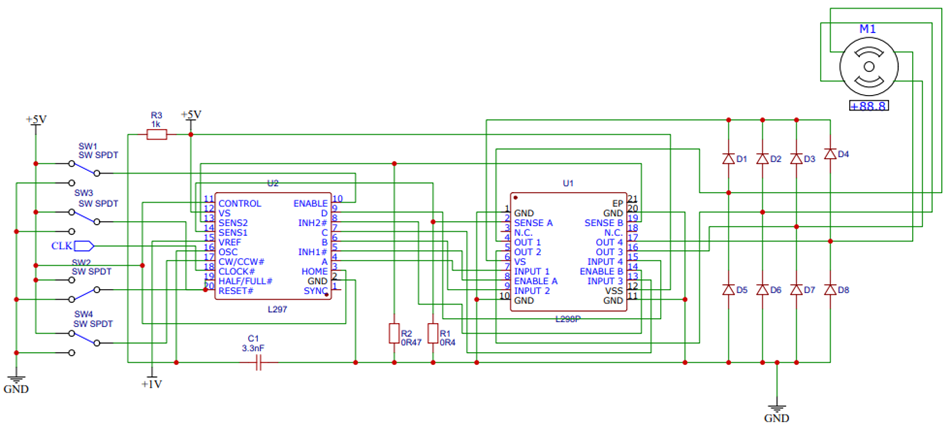Image resolution: width=950 pixels, height=425 pixels.
Task: Select diode D1 symbol
Action: point(728,159)
